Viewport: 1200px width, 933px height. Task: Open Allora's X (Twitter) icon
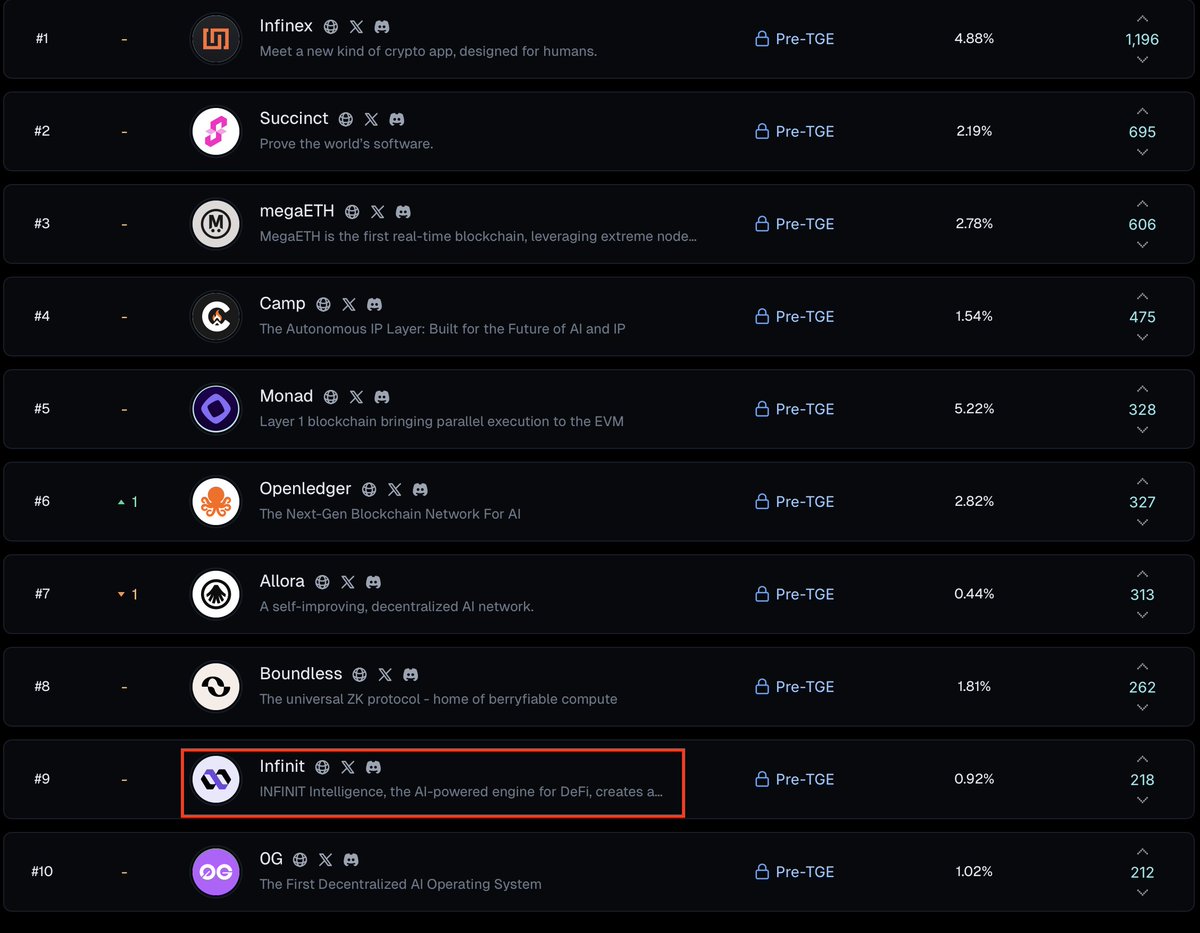348,582
